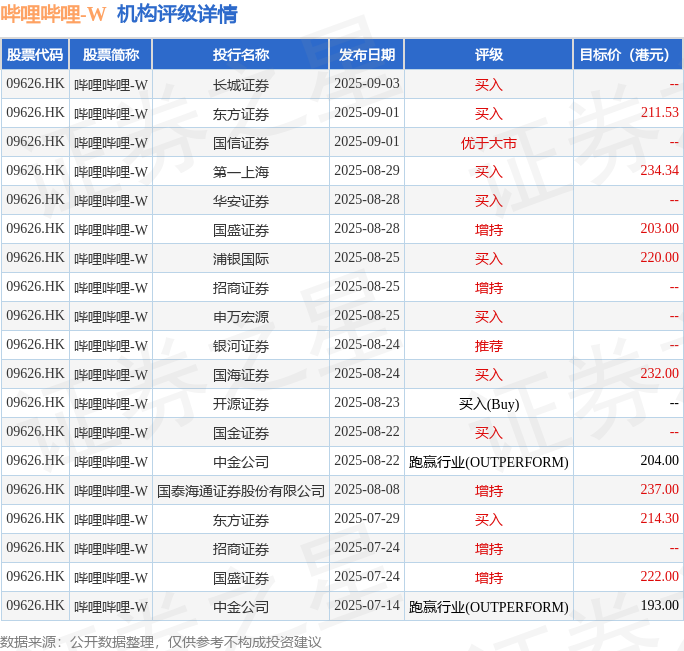This screenshot has width=684, height=651.
Task: Click the date 2025-08-29
Action: point(367,170)
